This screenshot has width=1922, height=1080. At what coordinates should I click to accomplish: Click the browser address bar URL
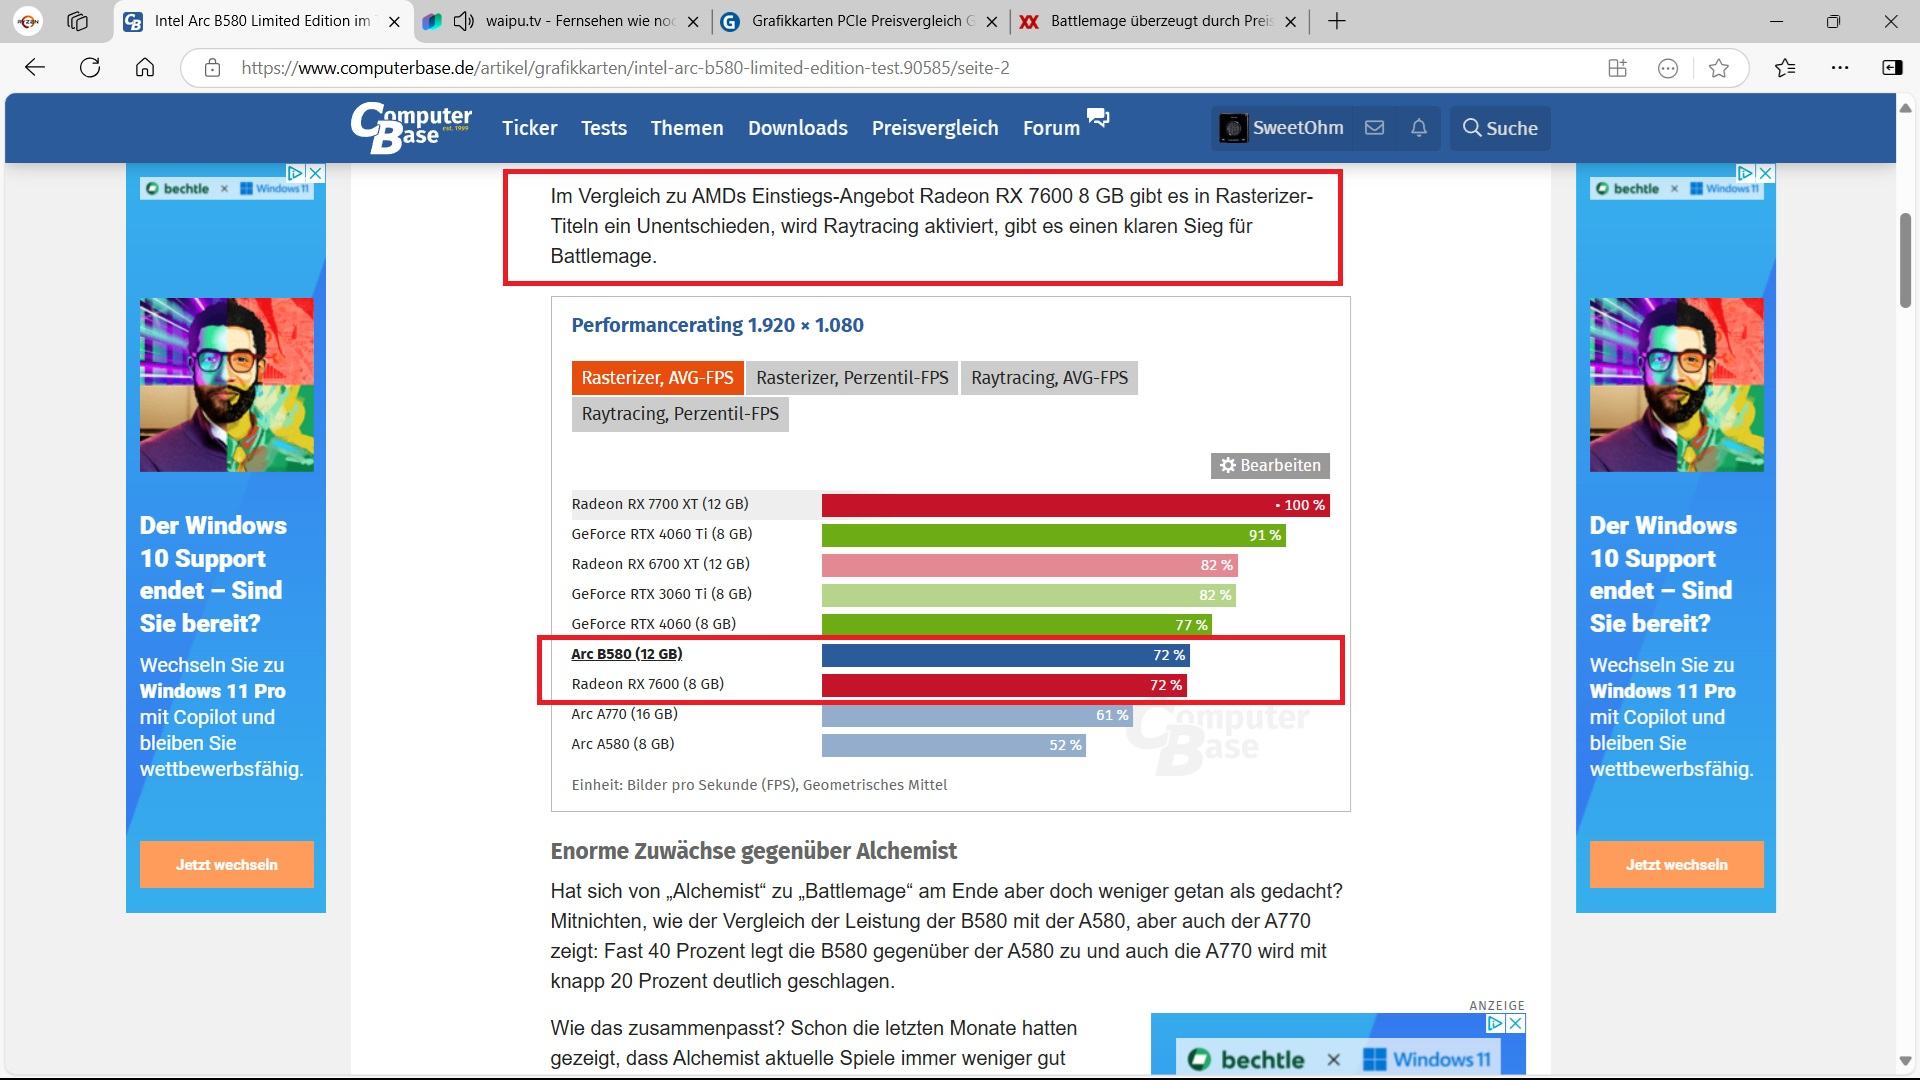tap(625, 68)
